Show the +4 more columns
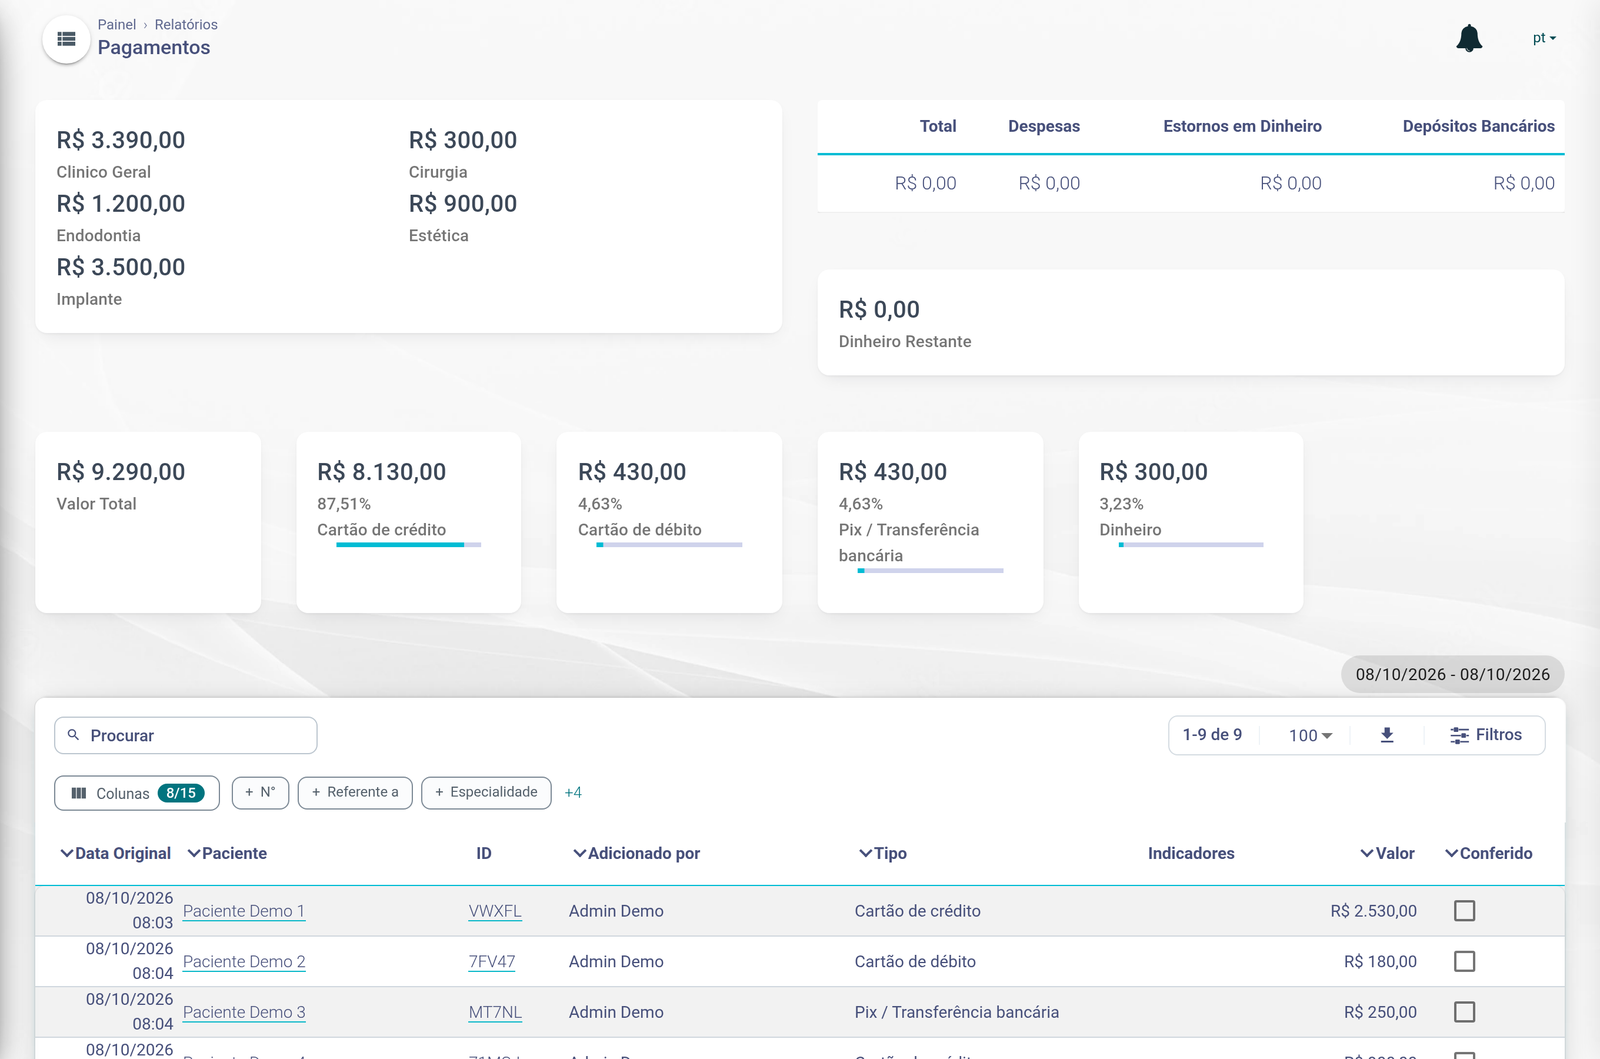This screenshot has width=1600, height=1059. coord(573,792)
